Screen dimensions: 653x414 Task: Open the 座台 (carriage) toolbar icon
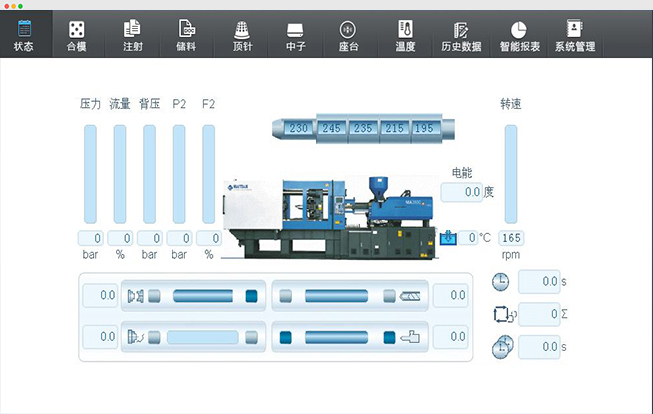[x=348, y=35]
